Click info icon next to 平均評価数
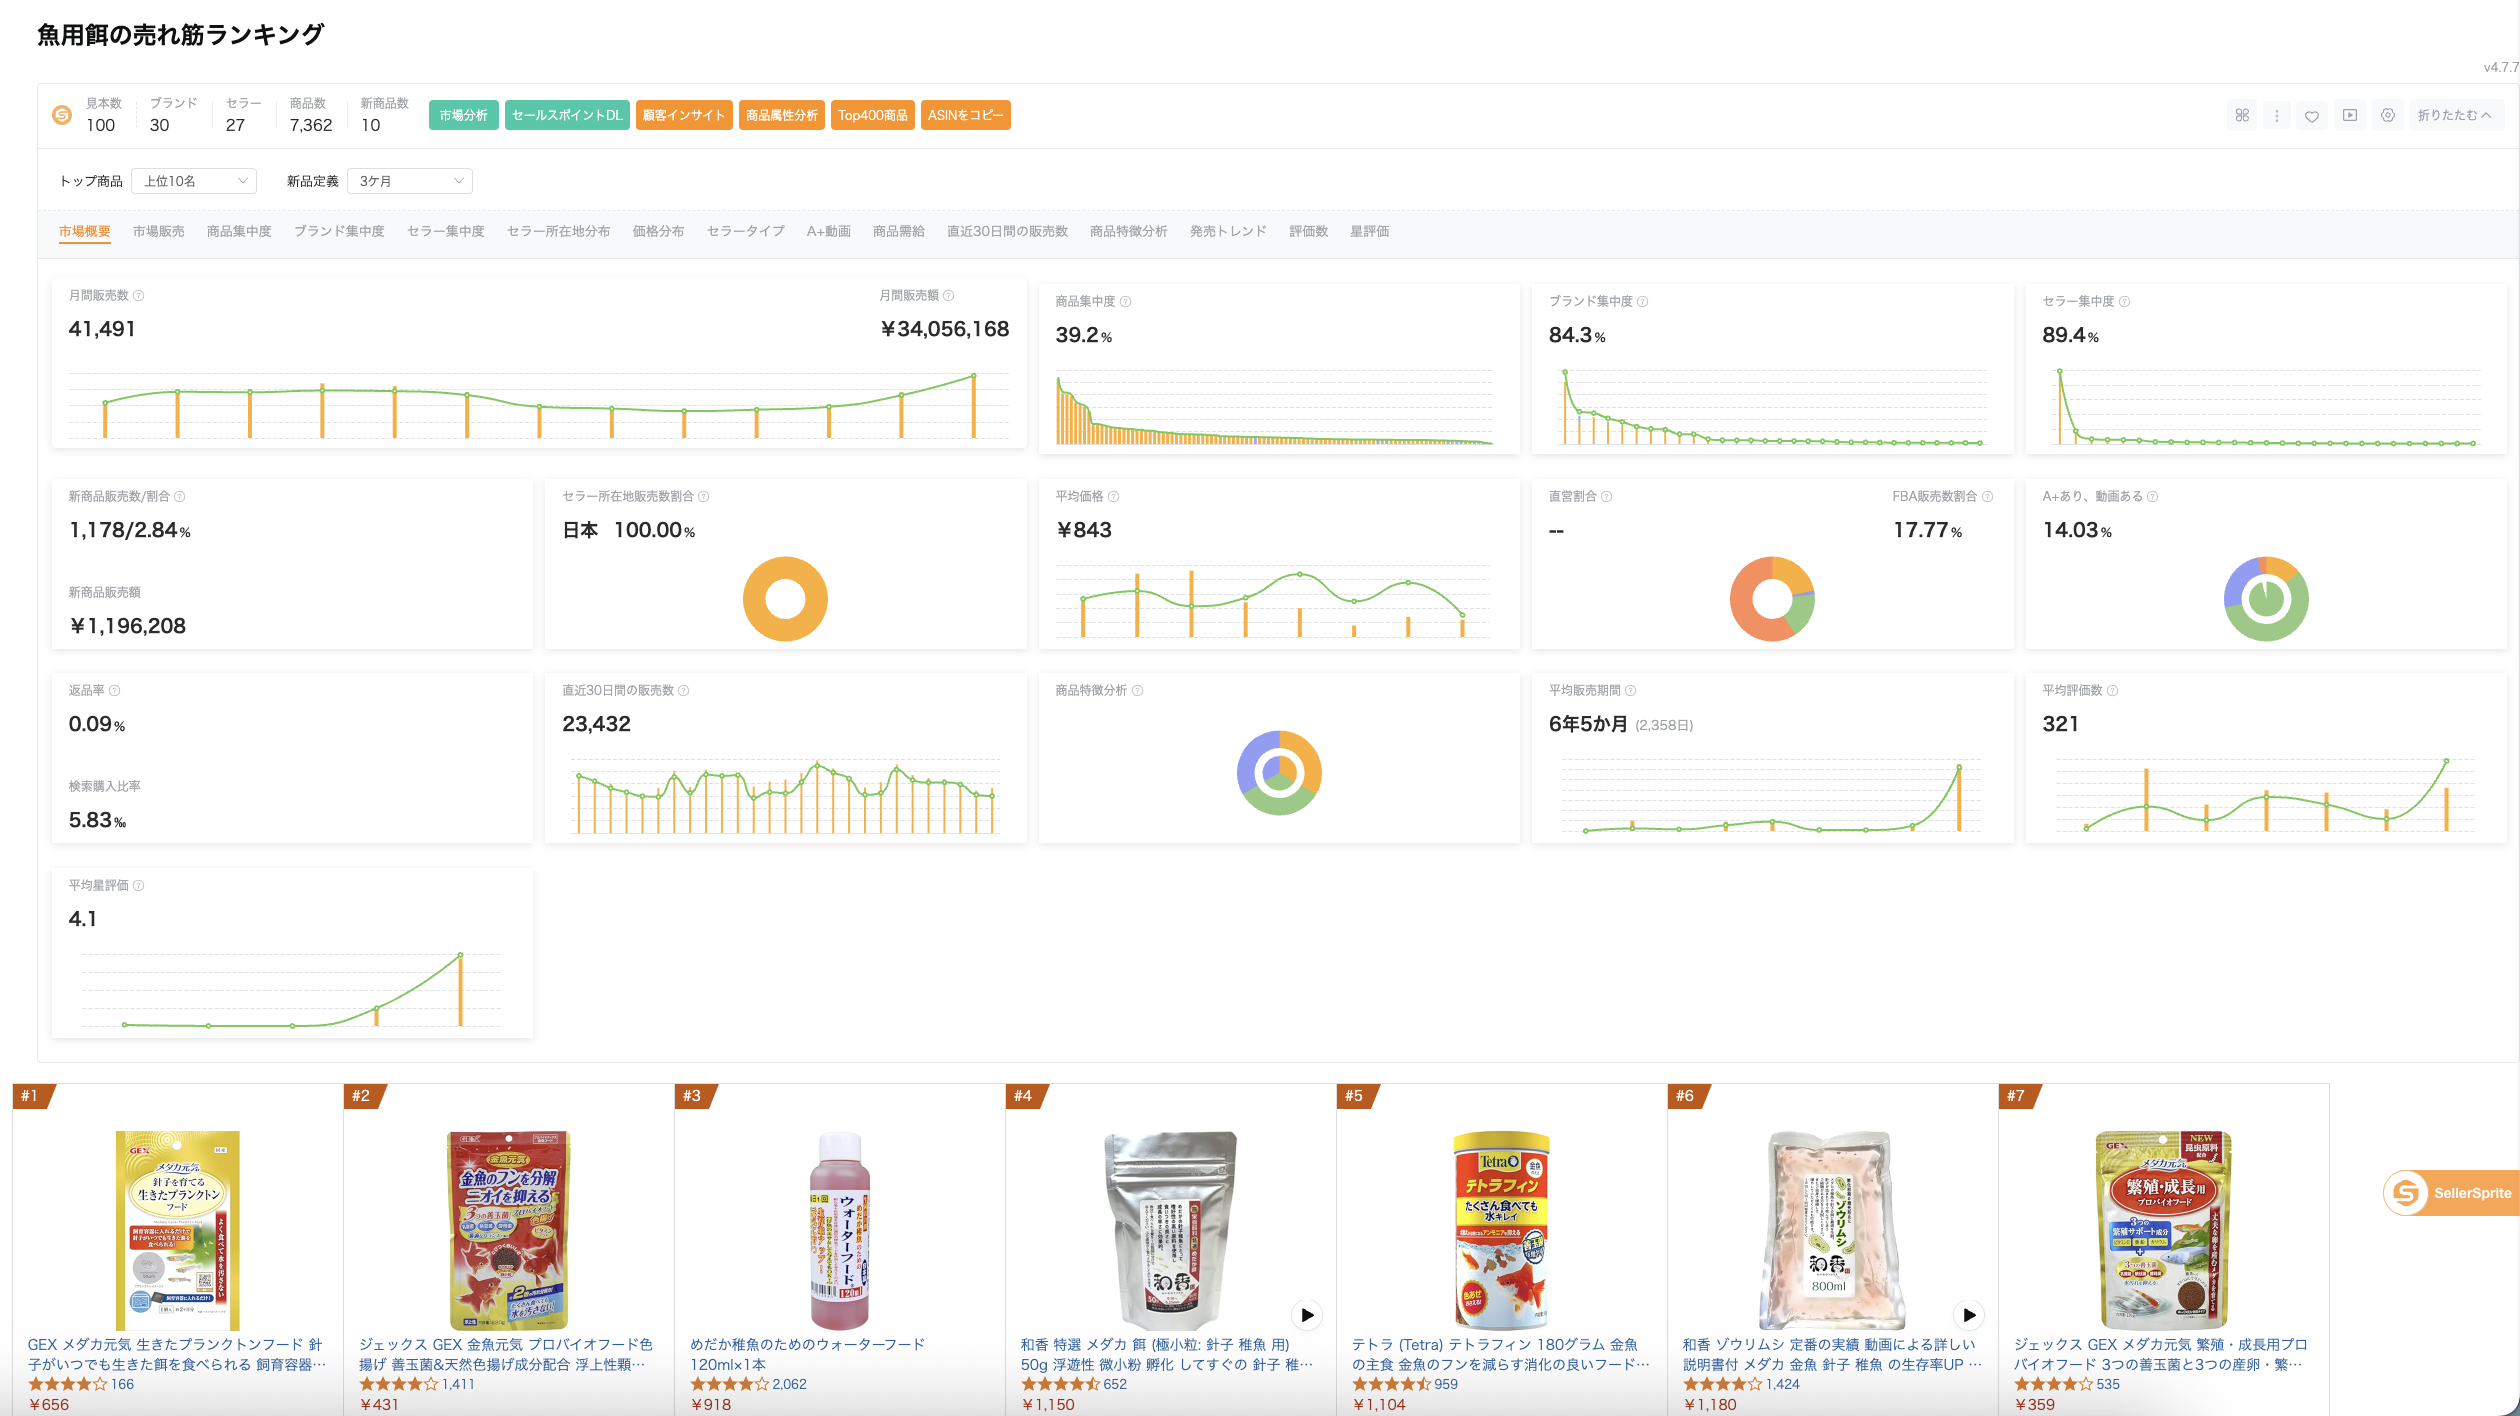The height and width of the screenshot is (1416, 2520). 2113,690
